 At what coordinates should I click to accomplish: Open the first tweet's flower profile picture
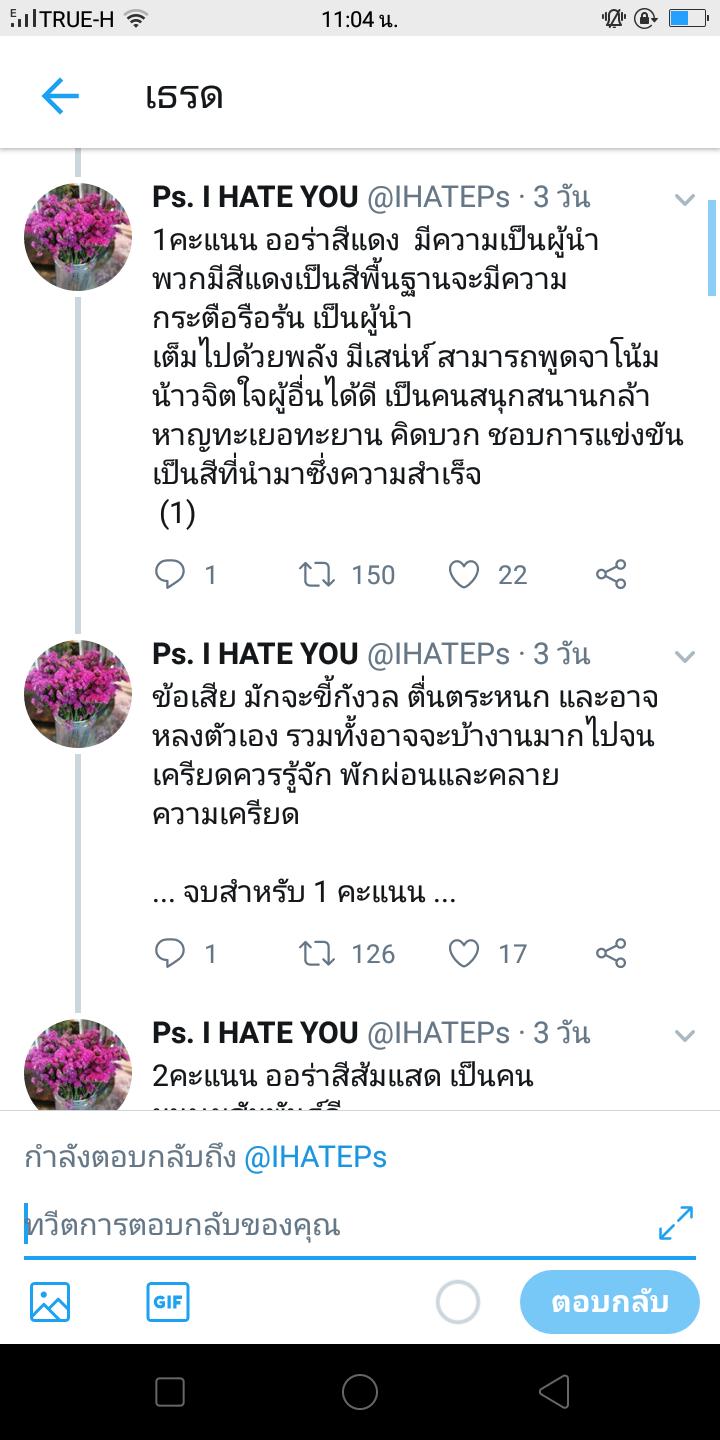[x=78, y=237]
